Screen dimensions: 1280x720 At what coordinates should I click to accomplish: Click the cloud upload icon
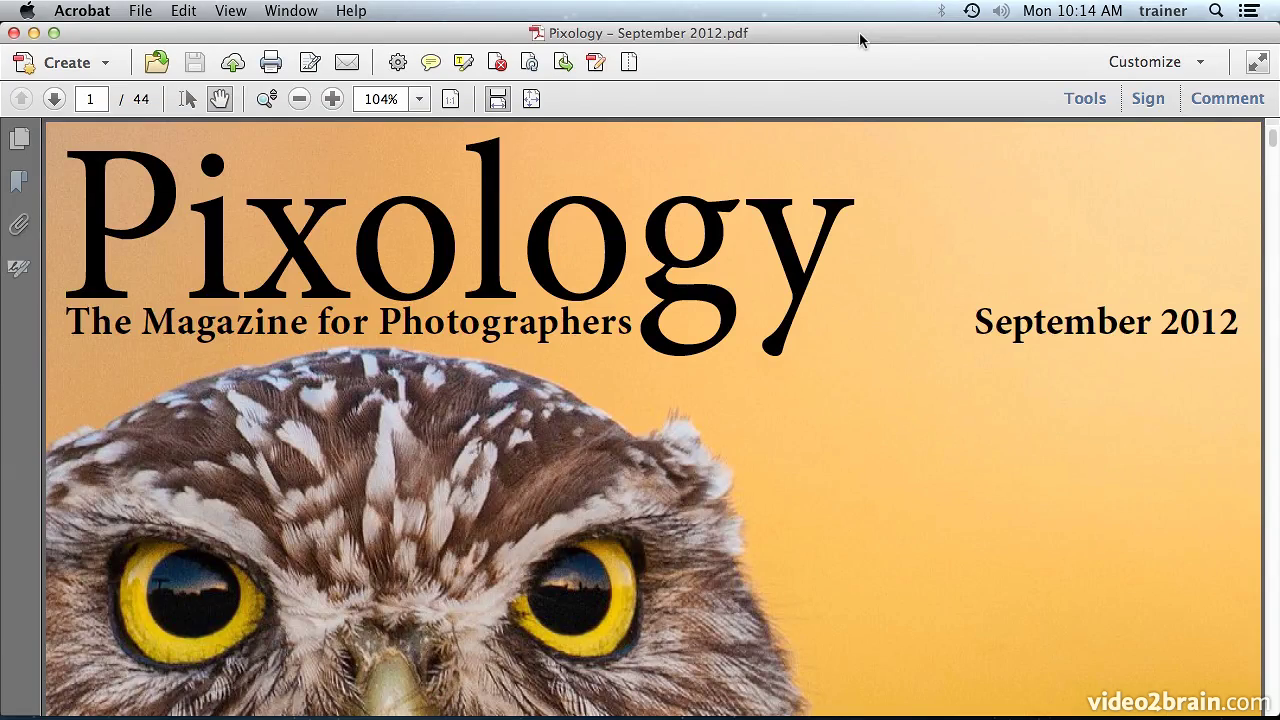click(233, 62)
